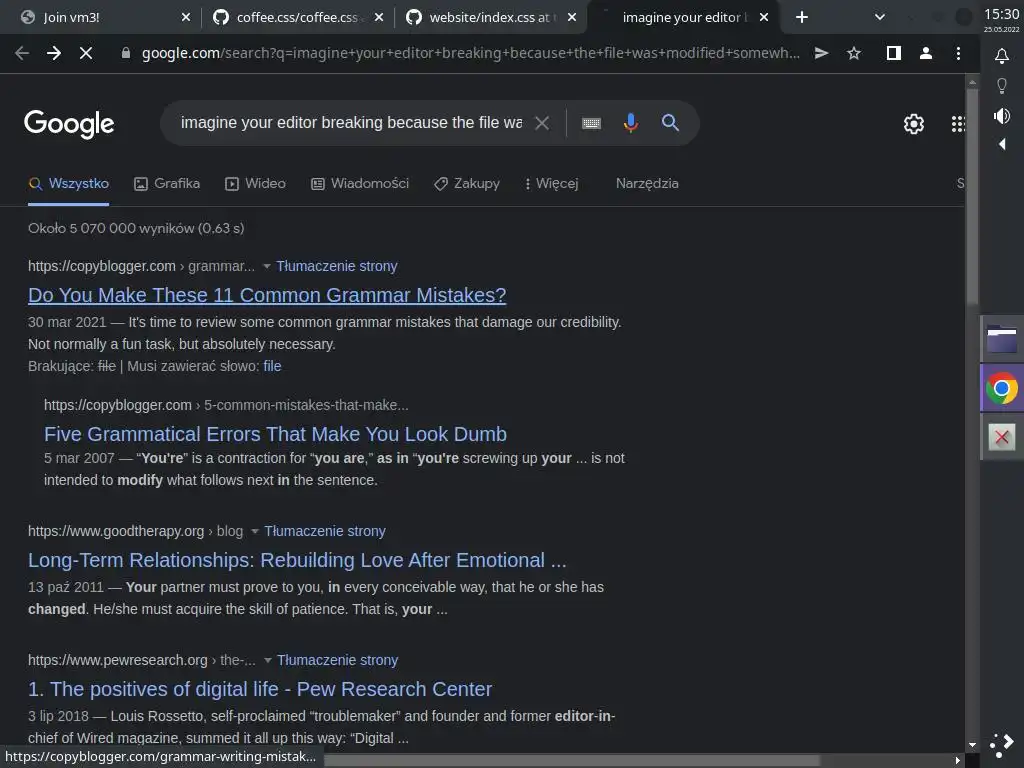Screen dimensions: 1024x768
Task: Click the lightbulb icon in side panel
Action: point(1002,86)
